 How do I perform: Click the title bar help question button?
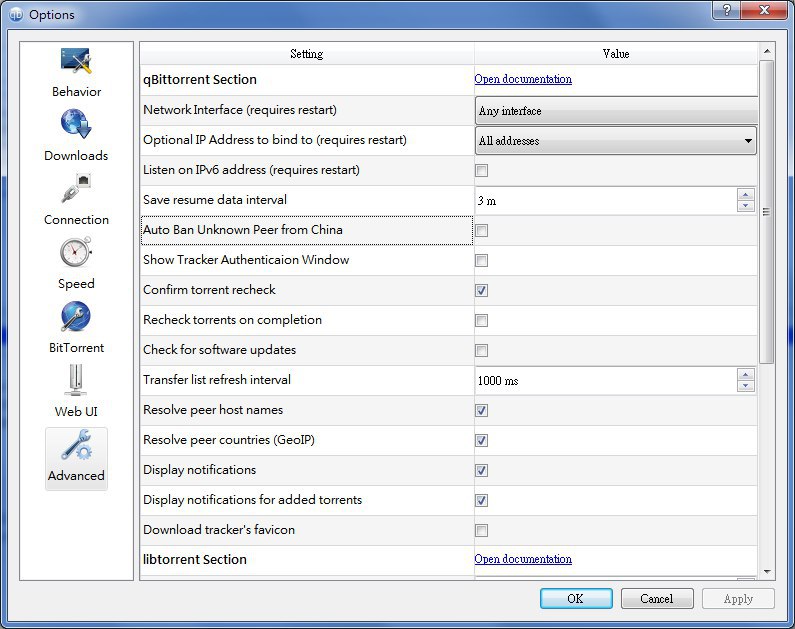point(727,10)
